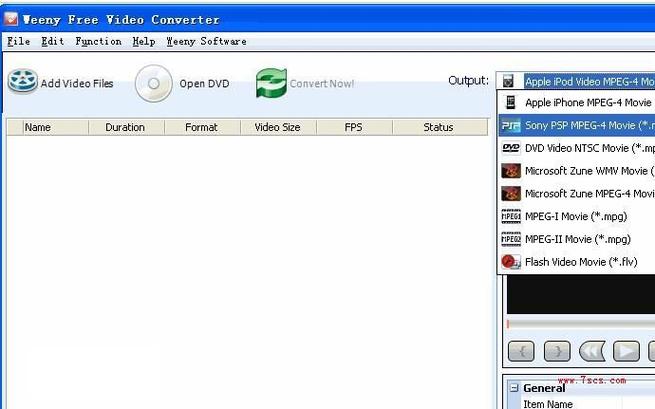Image resolution: width=655 pixels, height=409 pixels.
Task: Click the play preview button
Action: [626, 351]
